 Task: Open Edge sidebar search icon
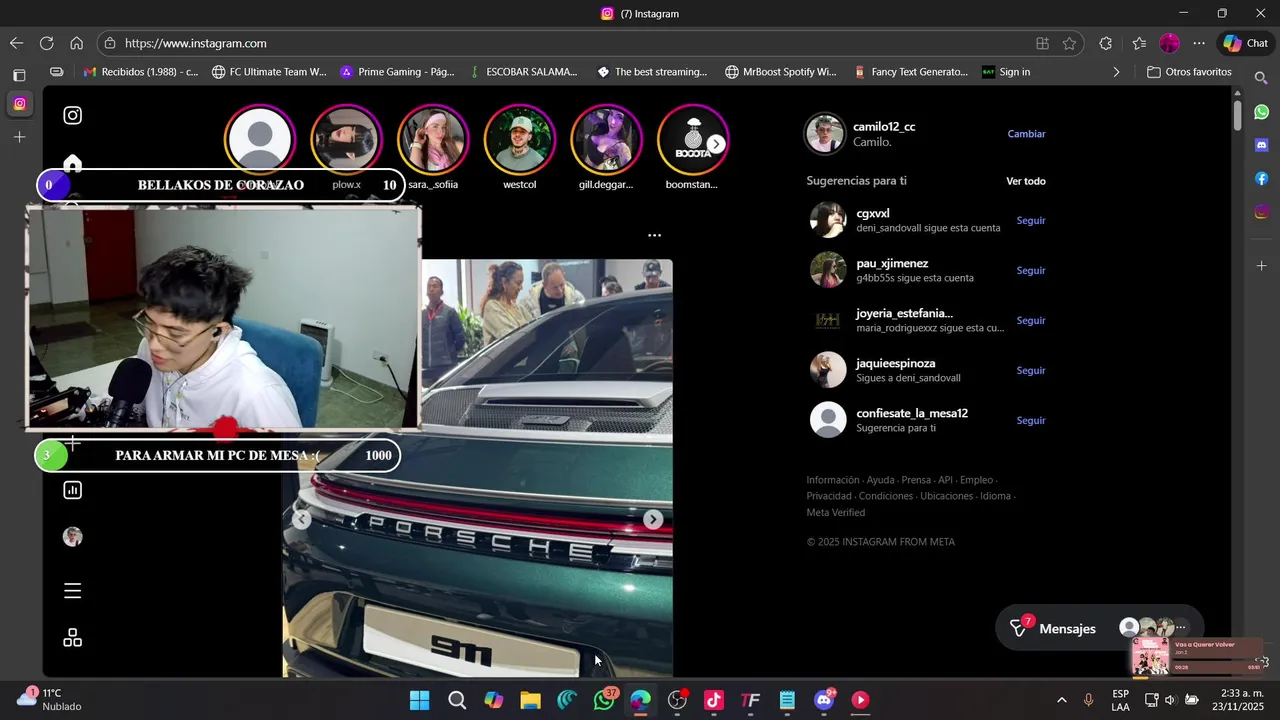click(1261, 77)
